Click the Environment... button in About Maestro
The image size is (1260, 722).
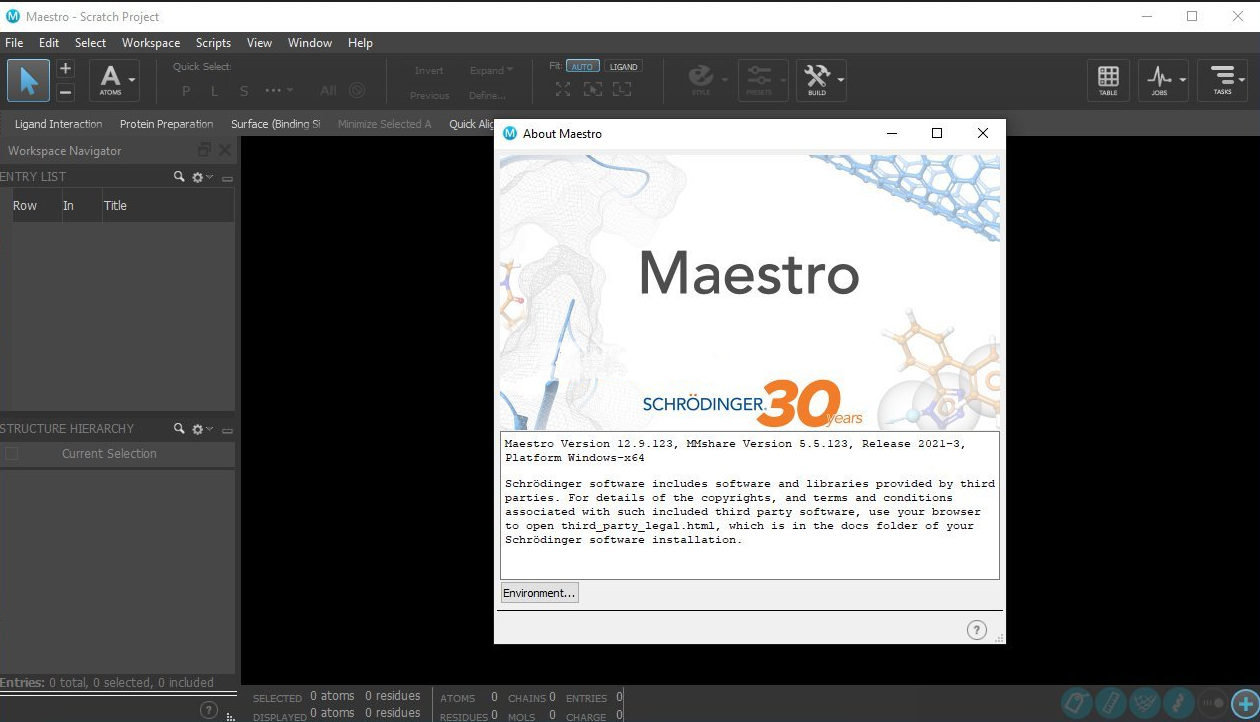click(540, 593)
